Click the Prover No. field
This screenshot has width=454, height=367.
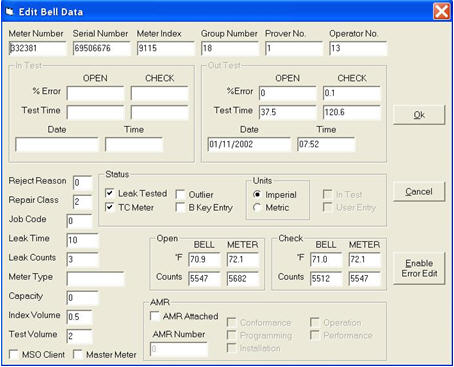pos(294,48)
